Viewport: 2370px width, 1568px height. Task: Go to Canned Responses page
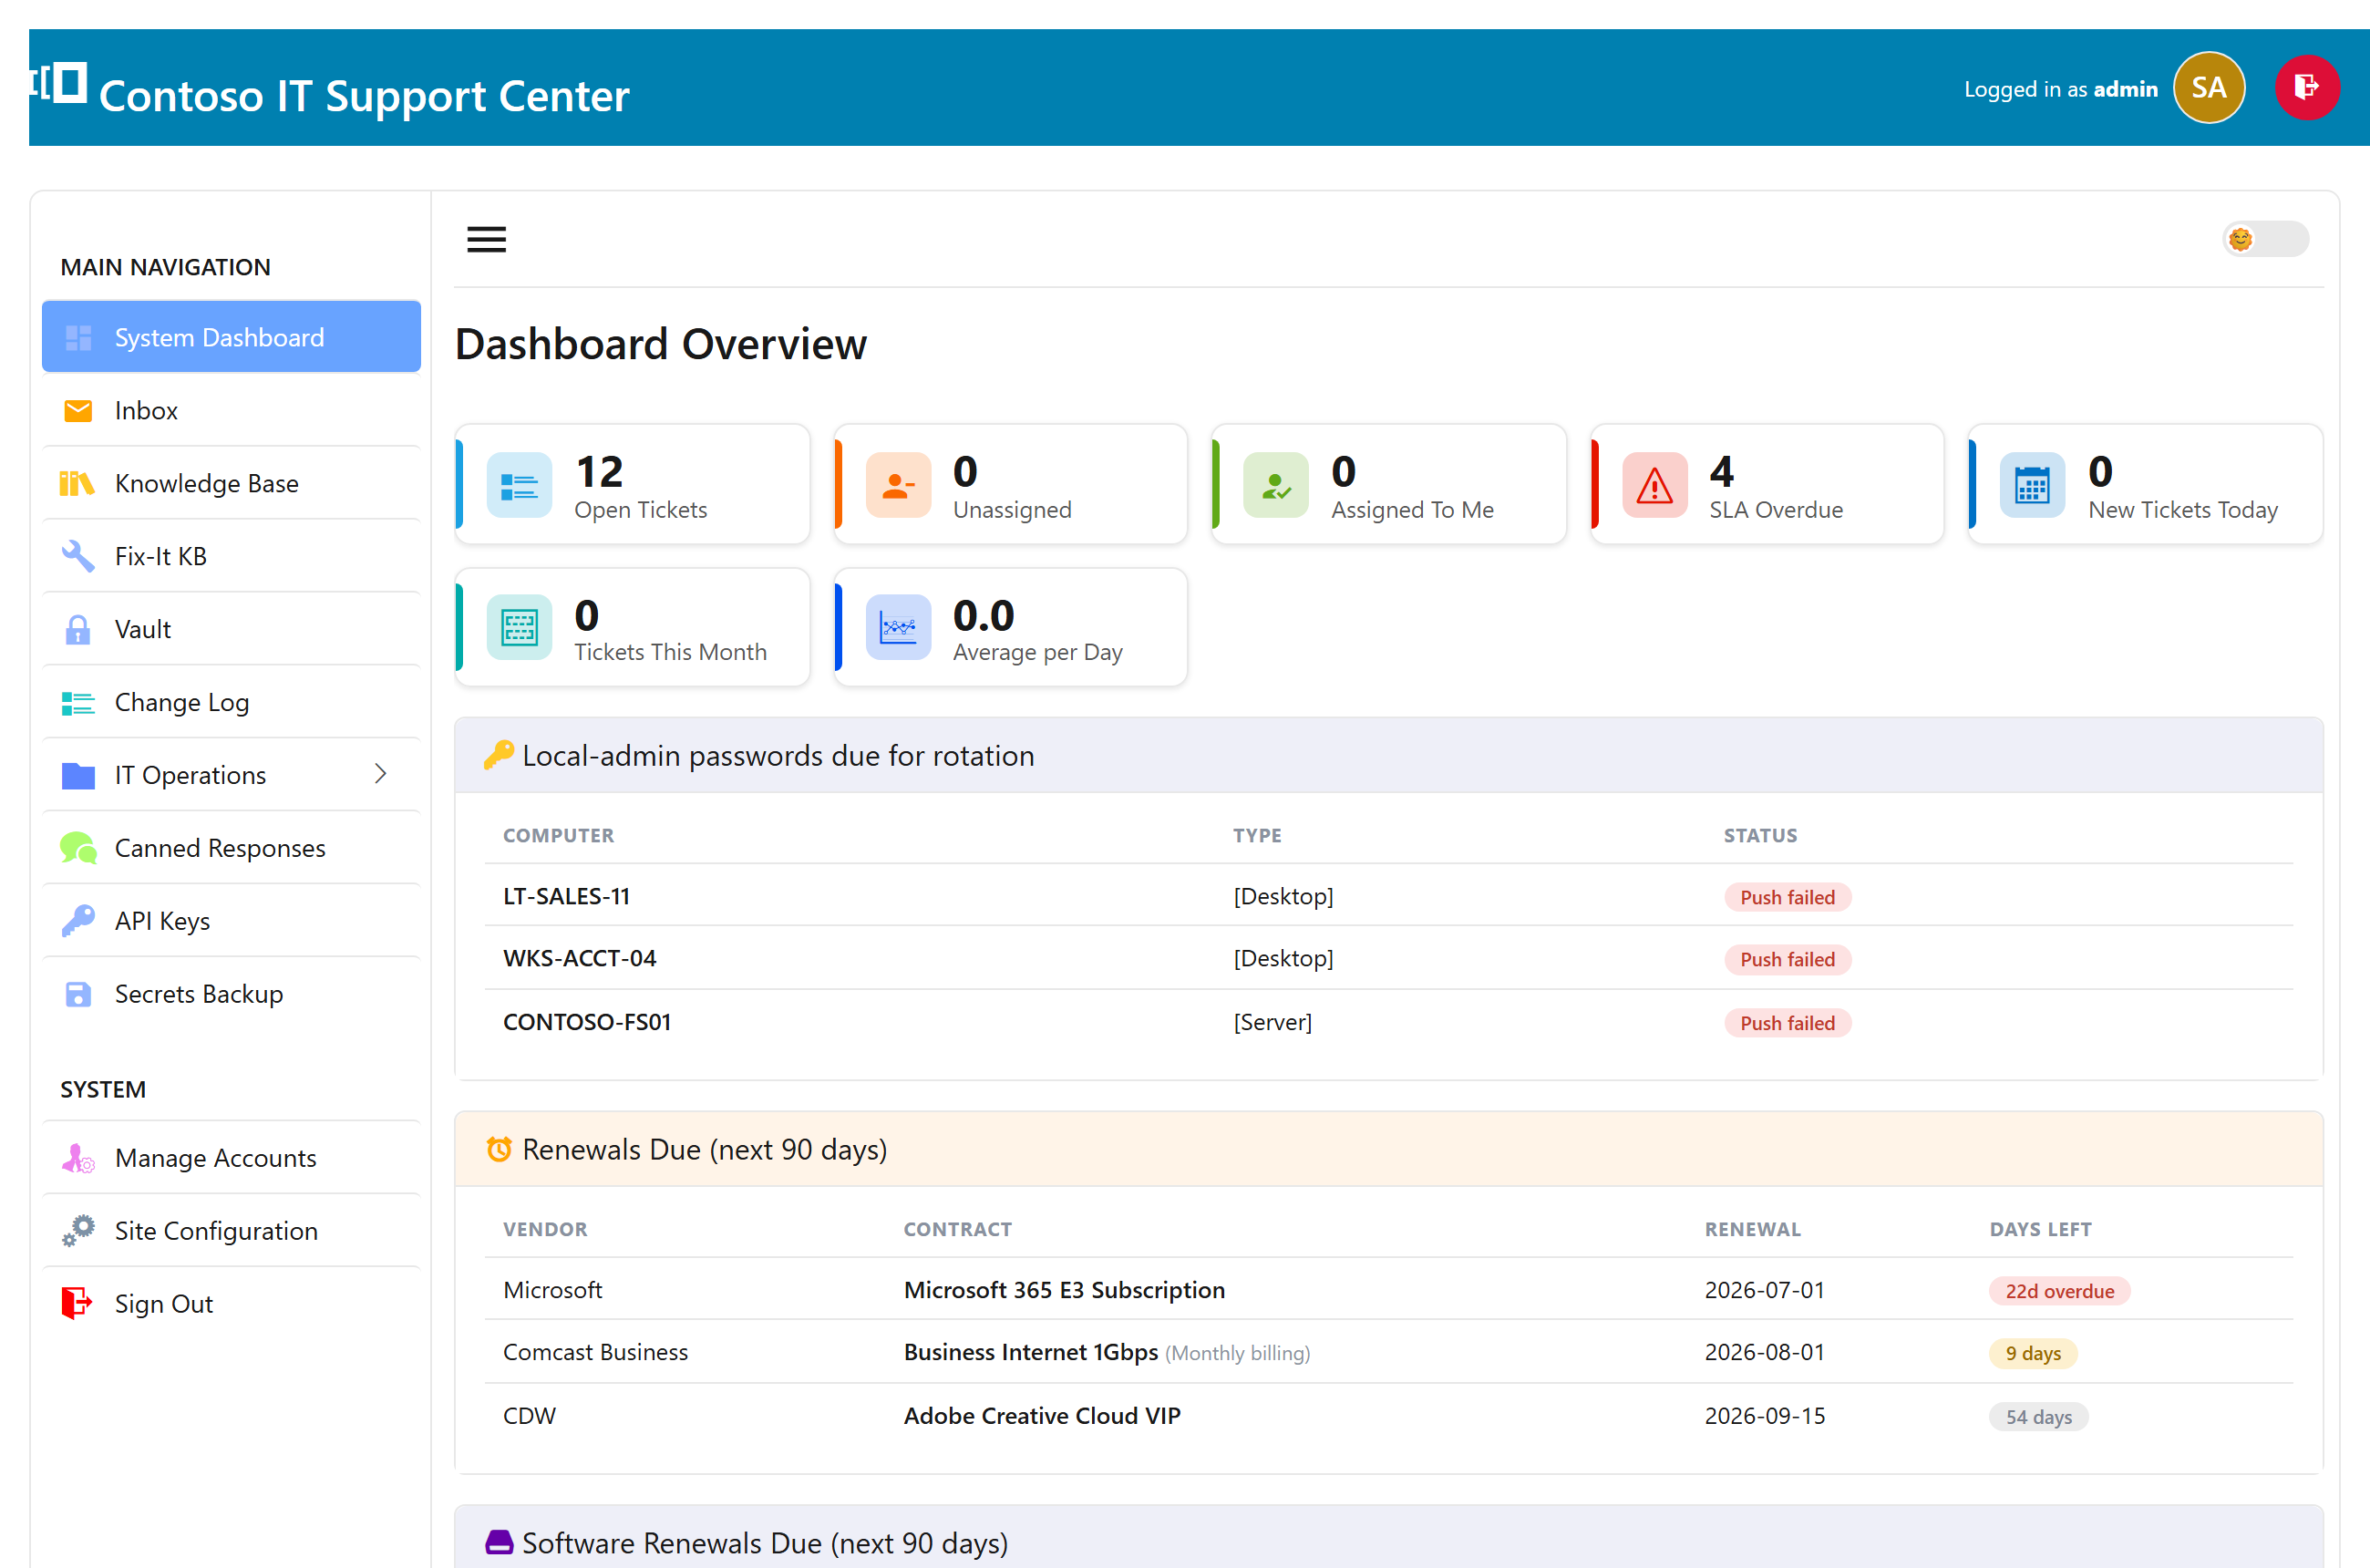[231, 848]
